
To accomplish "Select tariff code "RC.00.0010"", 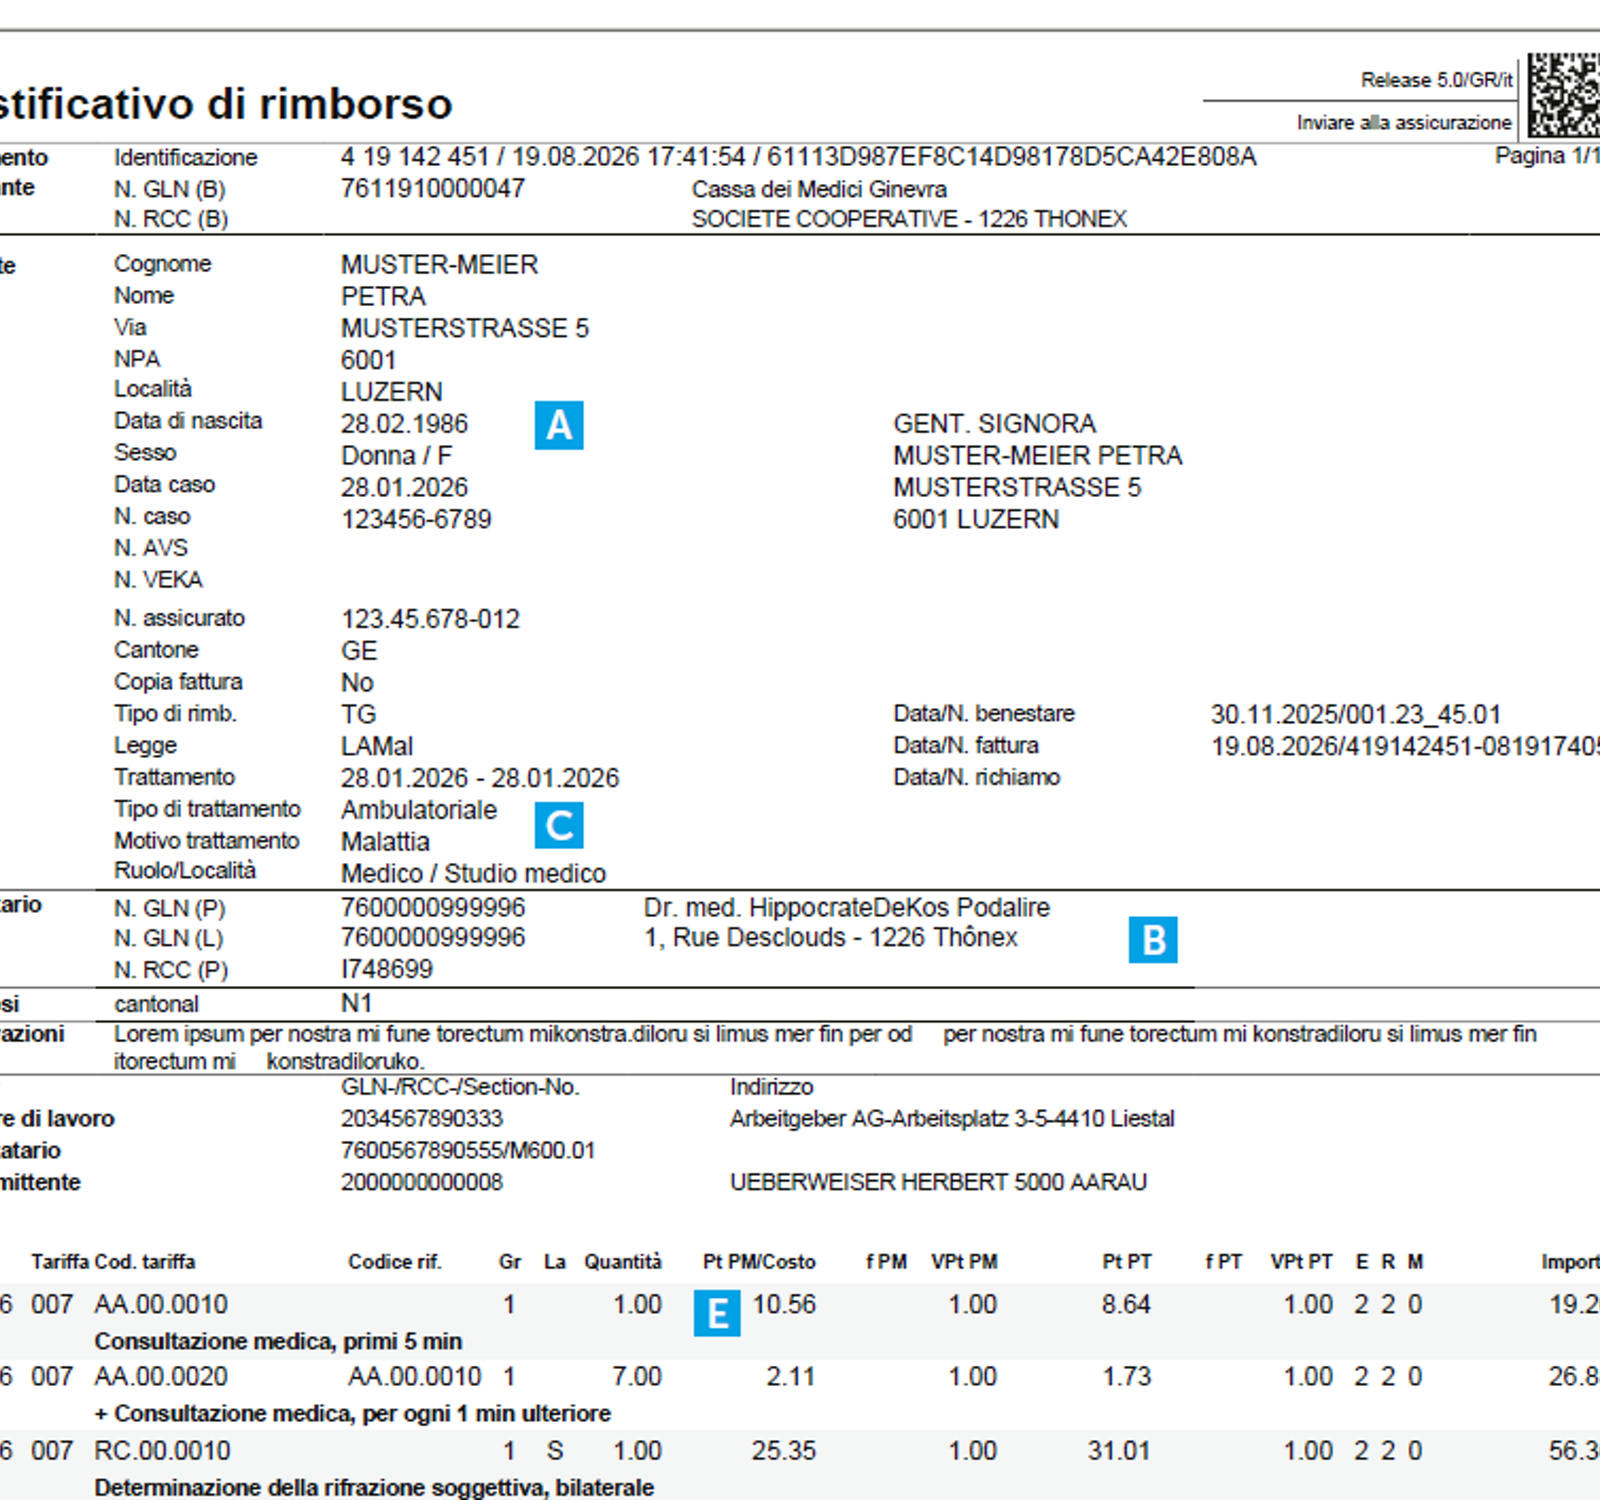I will pos(163,1451).
